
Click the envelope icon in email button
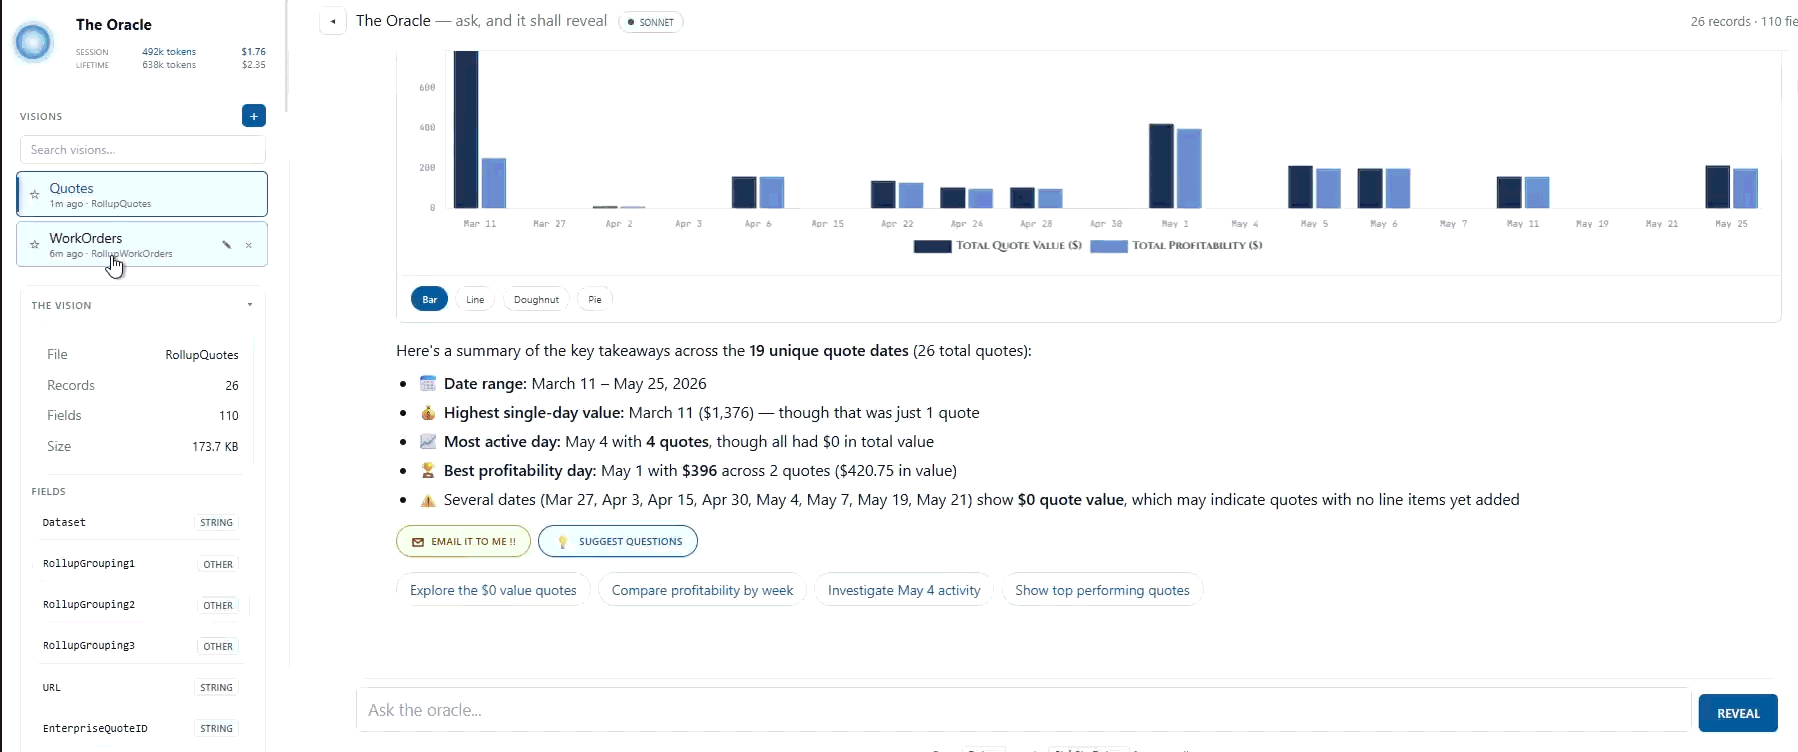pos(418,542)
